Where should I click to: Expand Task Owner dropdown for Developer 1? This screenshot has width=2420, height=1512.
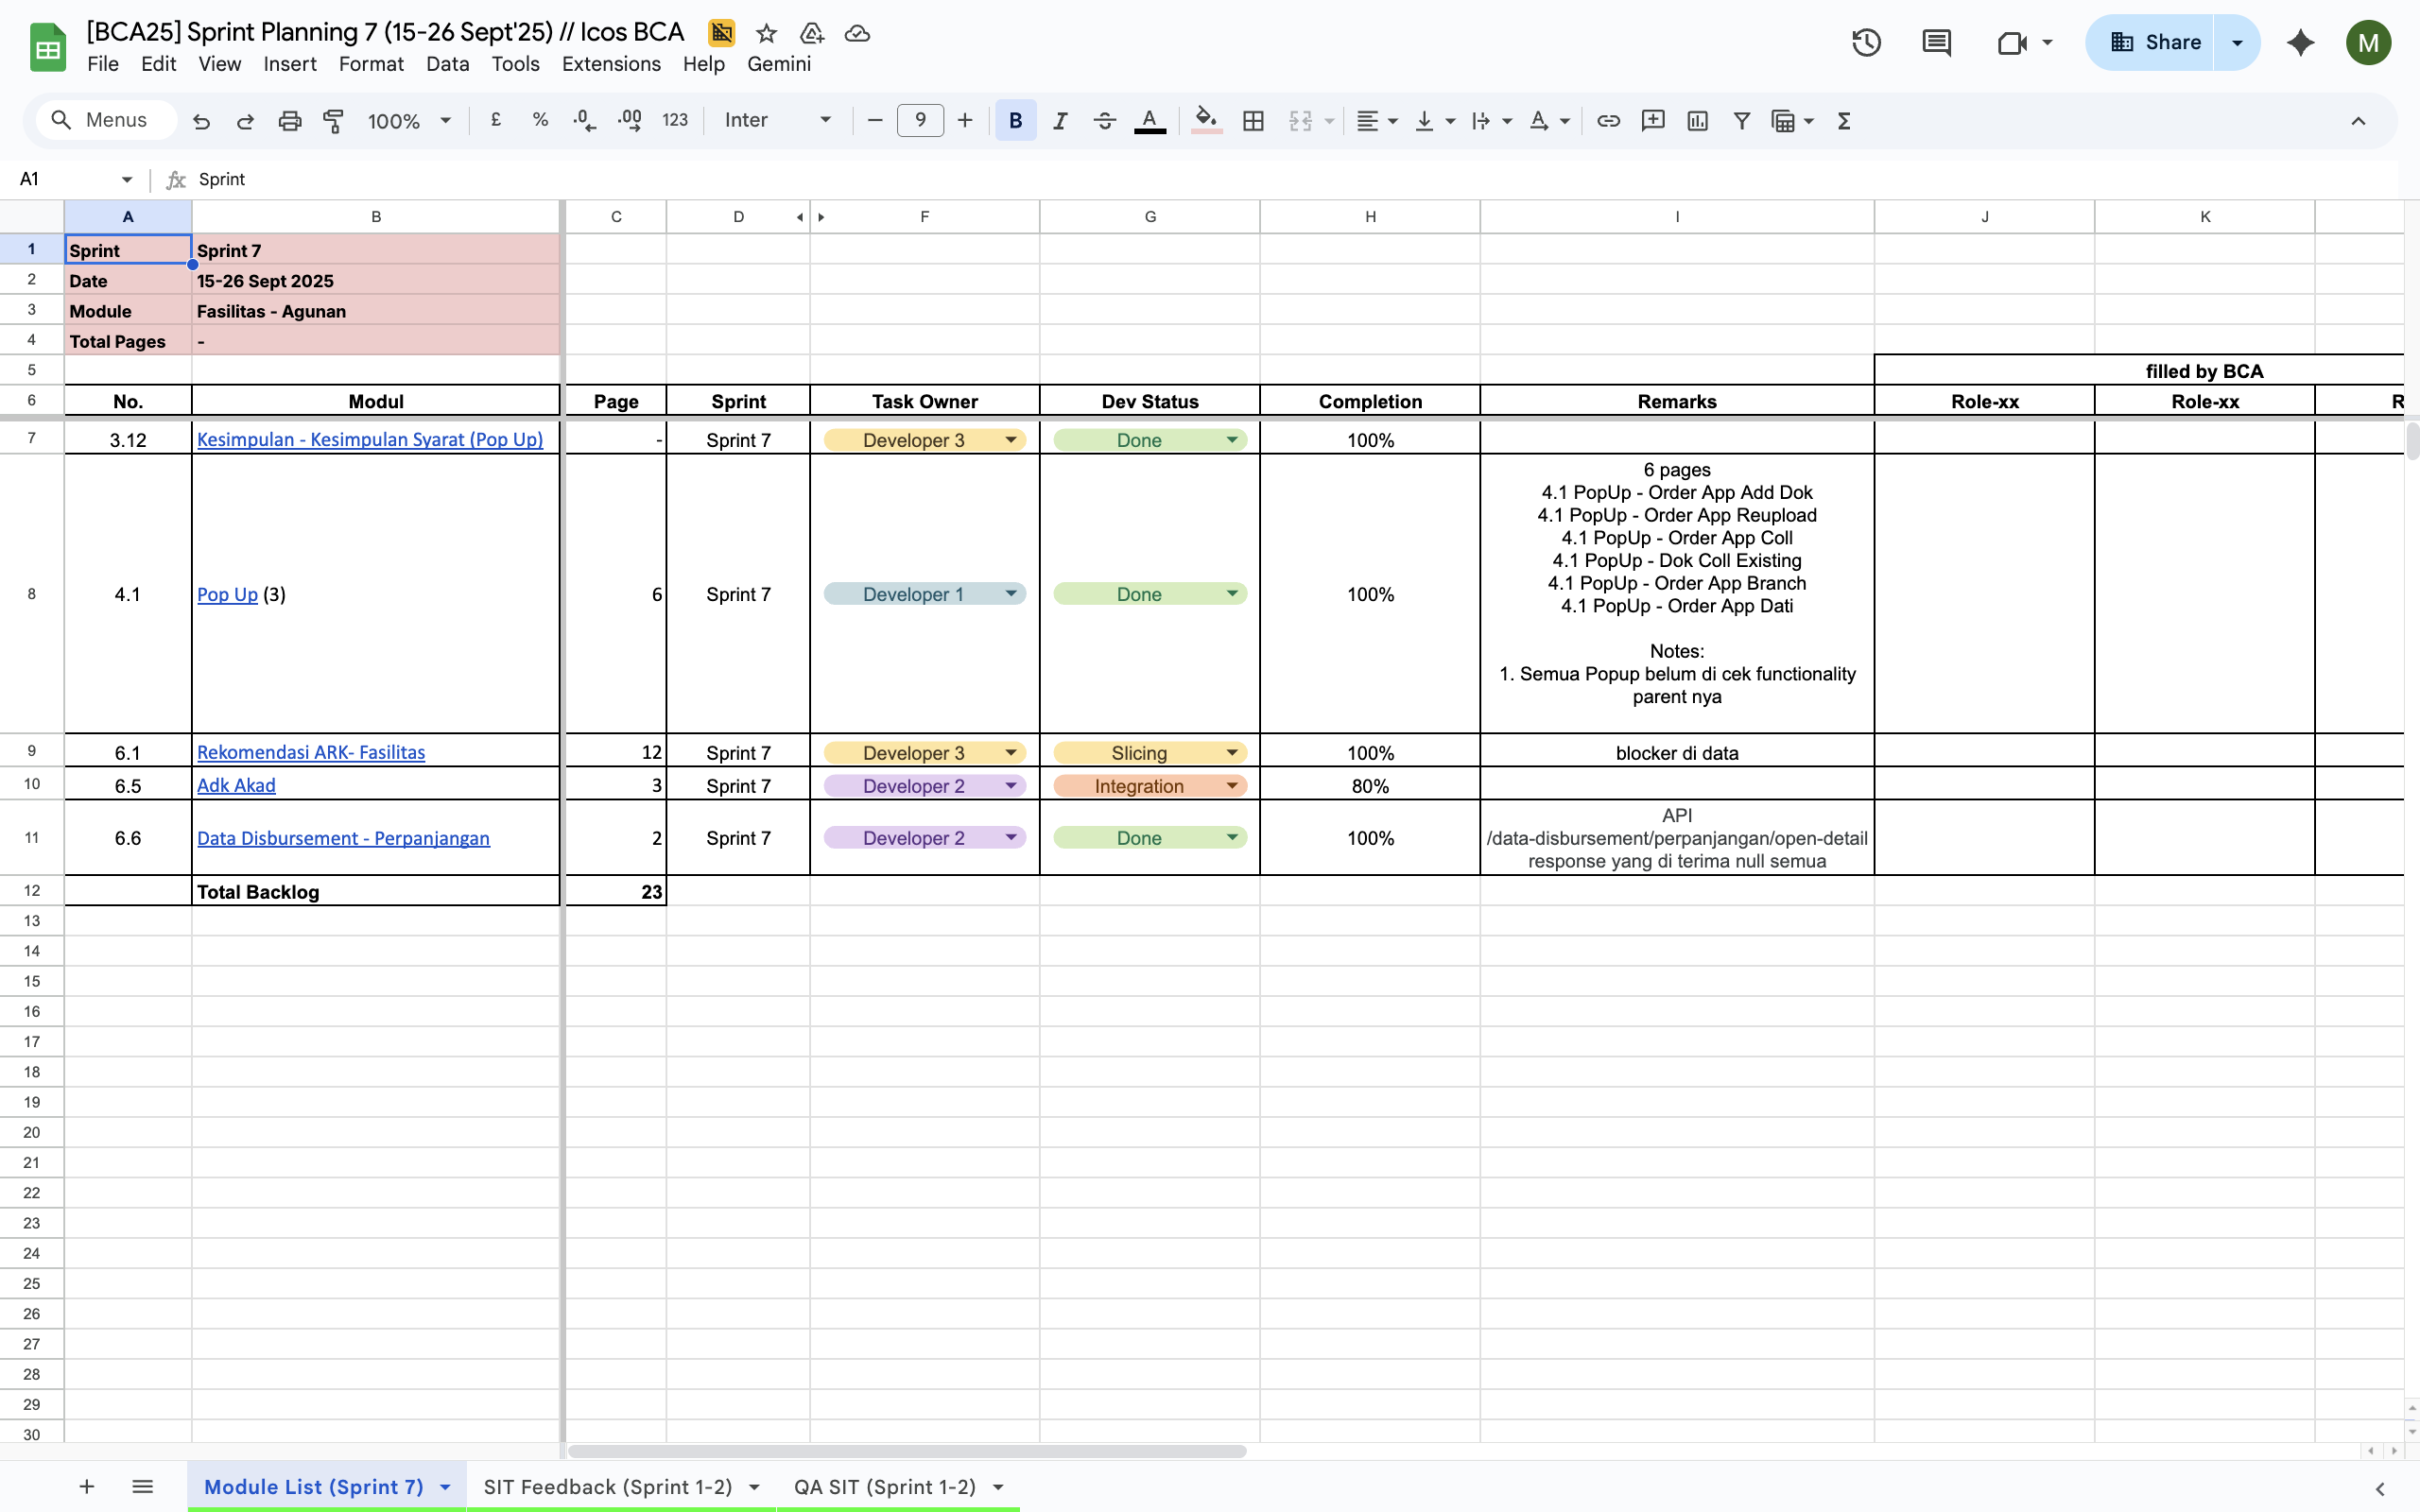[x=1011, y=594]
